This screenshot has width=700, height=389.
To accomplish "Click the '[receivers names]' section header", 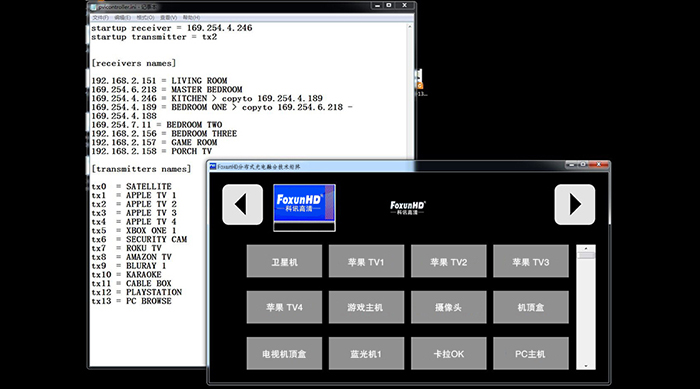I will coord(133,63).
